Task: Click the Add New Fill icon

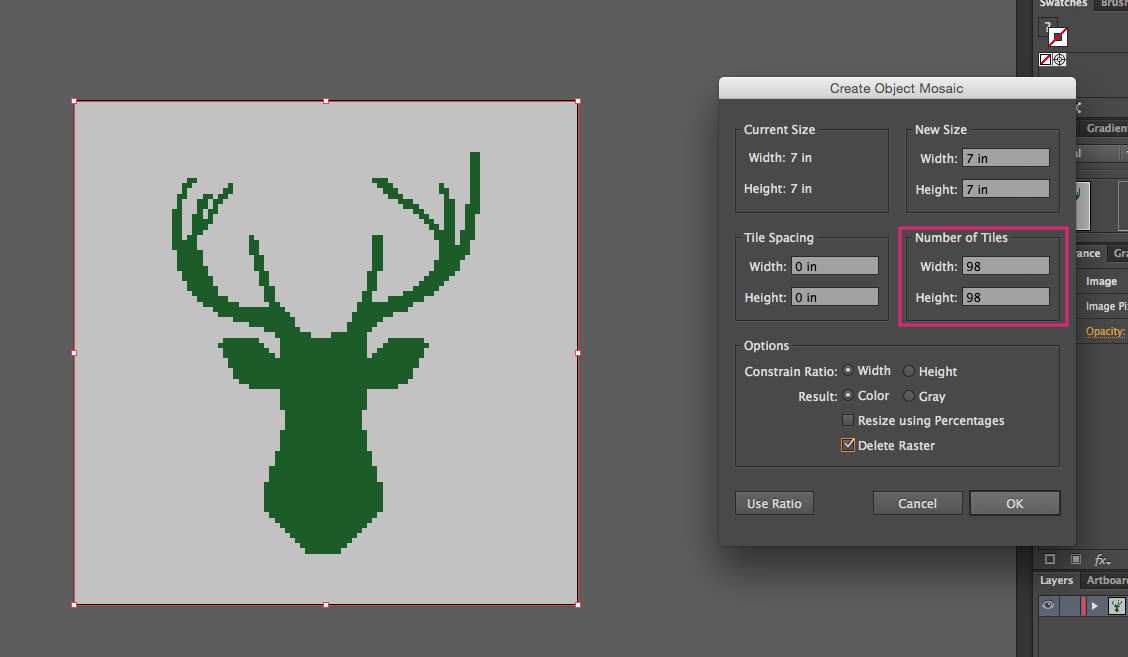Action: 1075,559
